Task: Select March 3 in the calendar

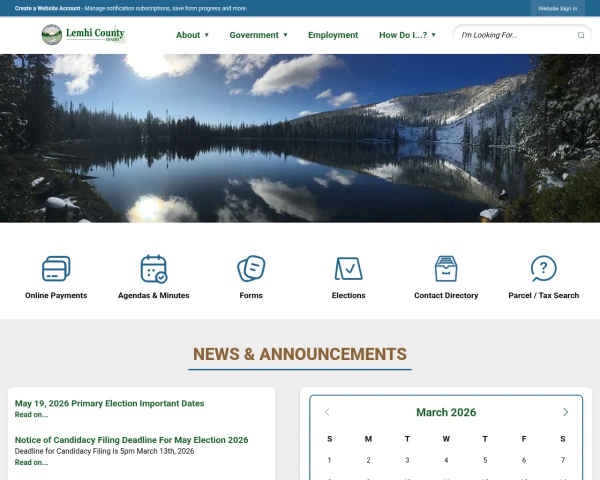Action: 407,460
